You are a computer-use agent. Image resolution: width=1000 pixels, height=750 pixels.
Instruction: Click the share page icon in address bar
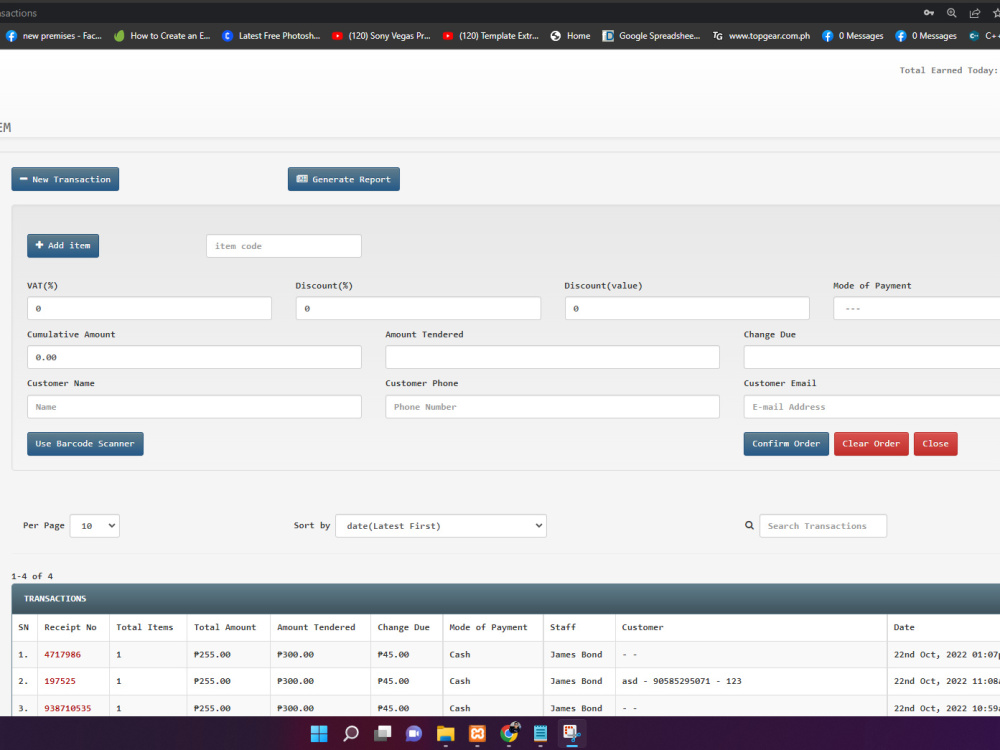click(x=974, y=13)
